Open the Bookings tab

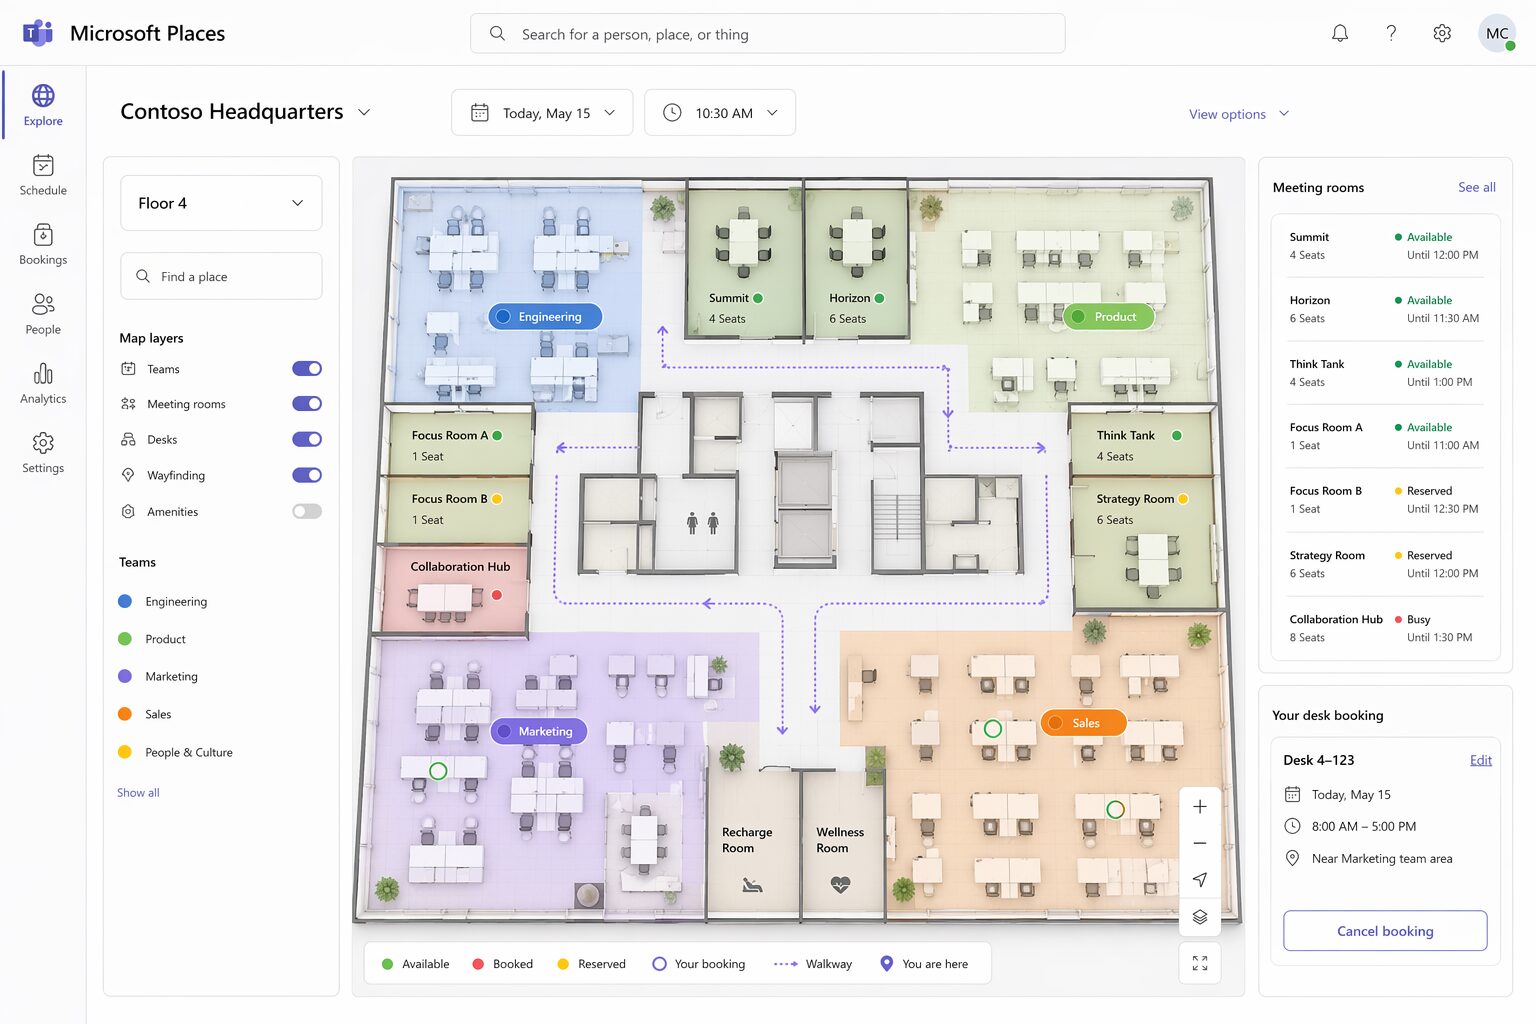coord(43,244)
